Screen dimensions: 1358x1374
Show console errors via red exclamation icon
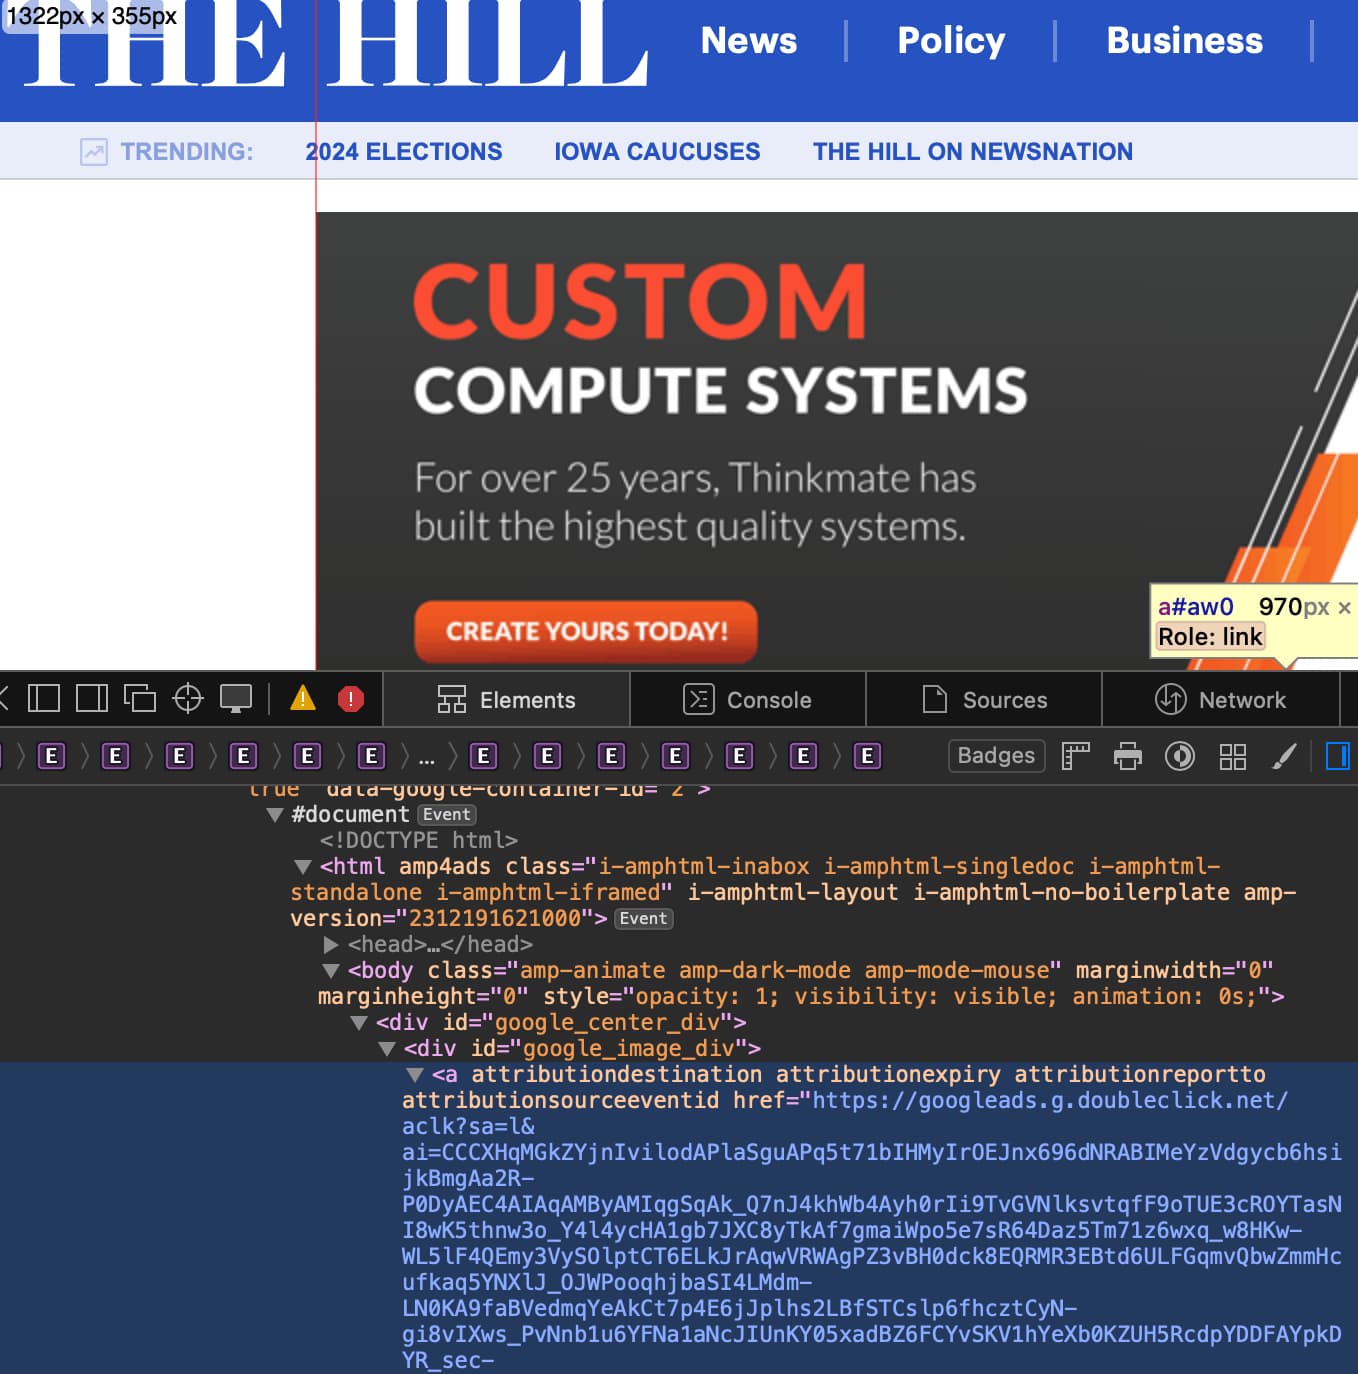(351, 698)
